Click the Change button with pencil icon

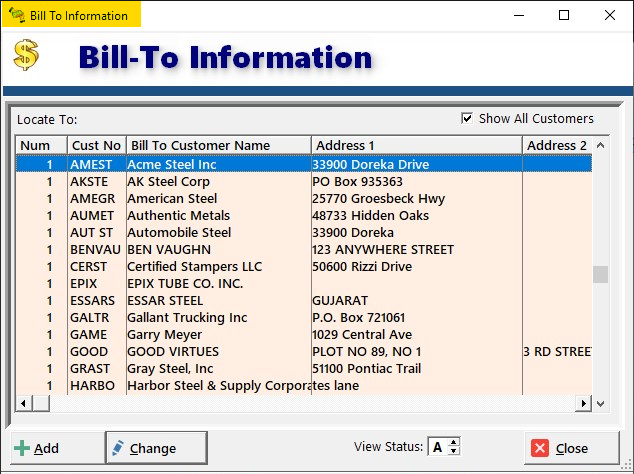pyautogui.click(x=156, y=448)
